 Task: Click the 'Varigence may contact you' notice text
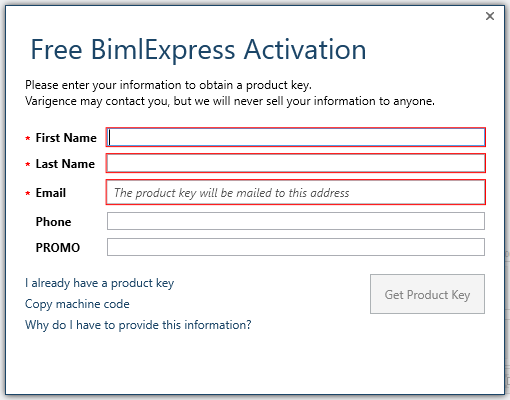[230, 101]
